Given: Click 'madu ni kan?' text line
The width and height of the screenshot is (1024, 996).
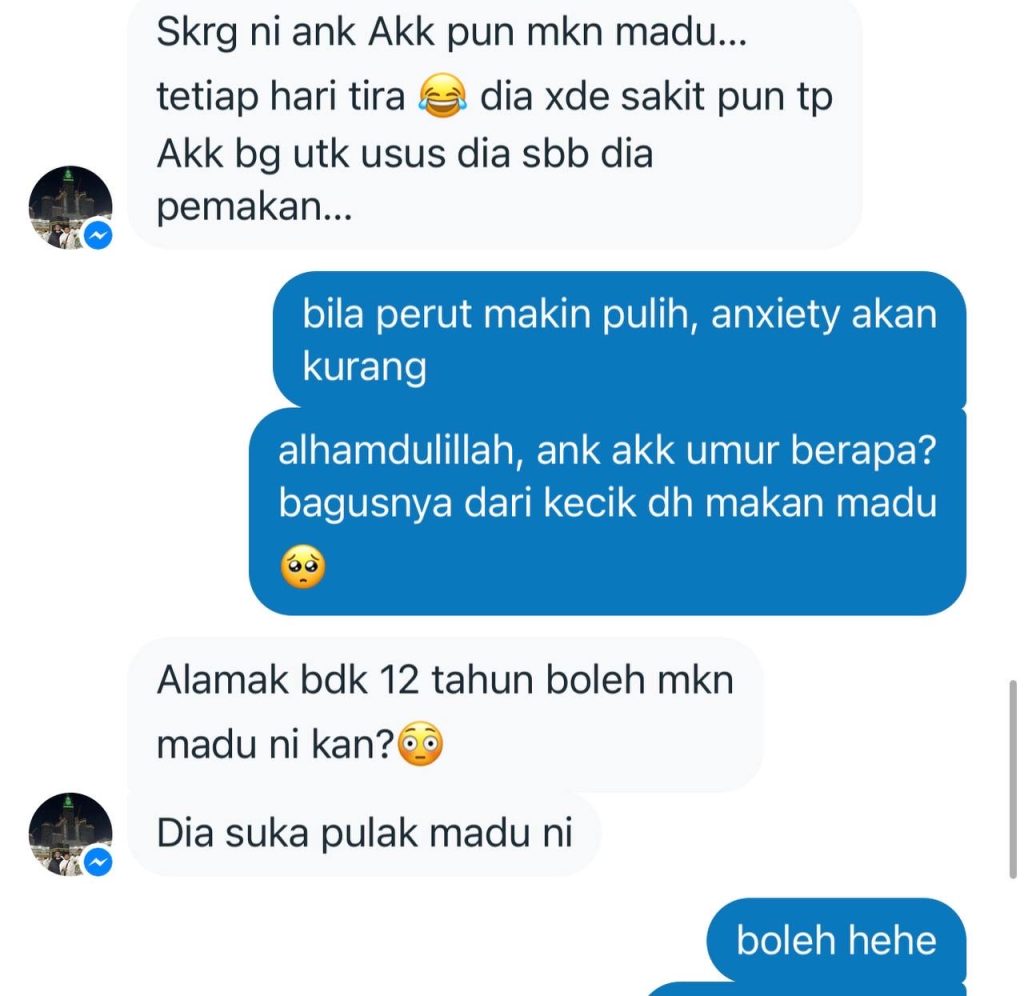Looking at the screenshot, I should click(275, 745).
